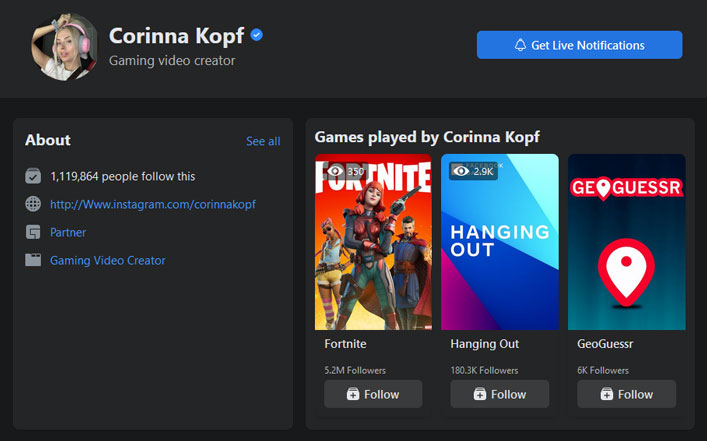
Task: Click the Get Live Notifications button
Action: point(579,45)
